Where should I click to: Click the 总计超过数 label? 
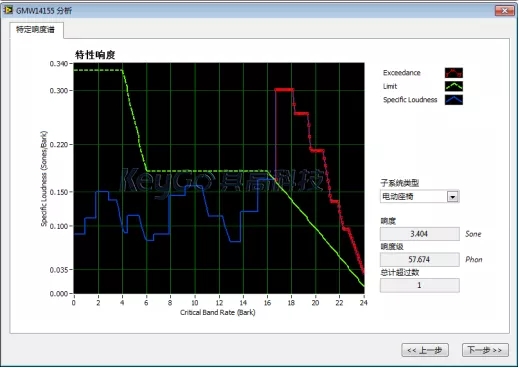[400, 272]
